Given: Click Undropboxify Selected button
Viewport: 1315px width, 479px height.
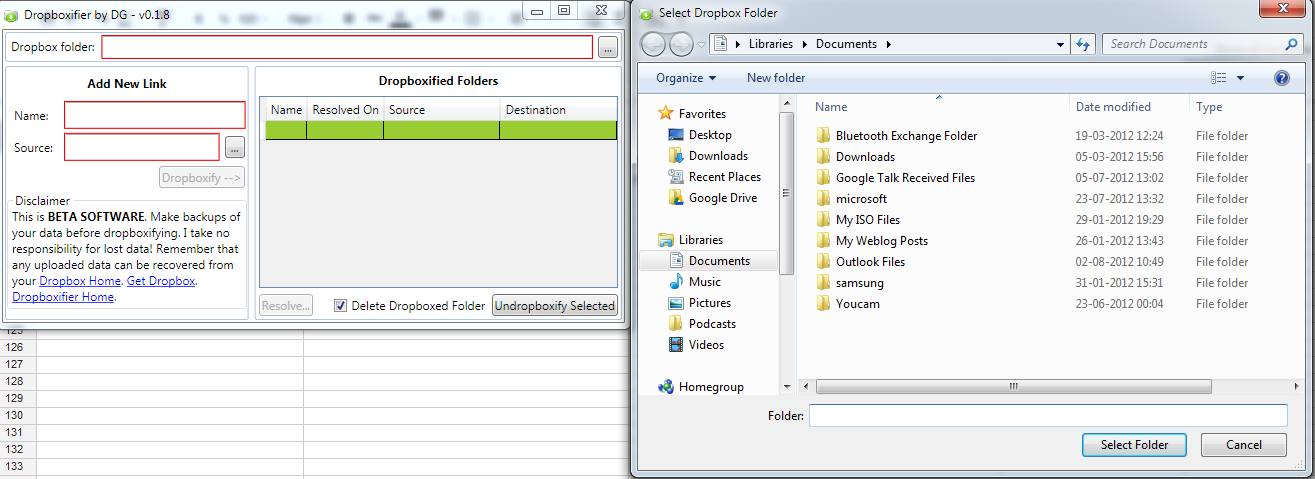Looking at the screenshot, I should (555, 306).
